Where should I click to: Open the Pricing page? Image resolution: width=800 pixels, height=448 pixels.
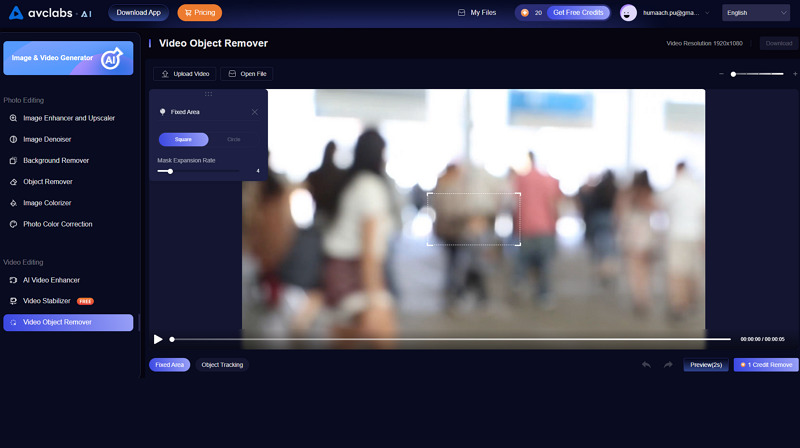coord(199,13)
